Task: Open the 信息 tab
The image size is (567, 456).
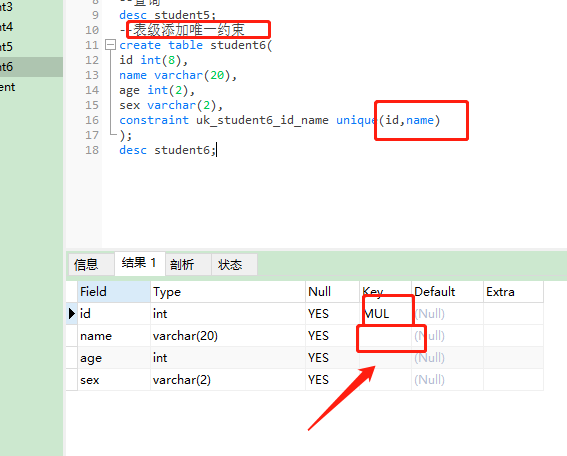Action: [91, 264]
